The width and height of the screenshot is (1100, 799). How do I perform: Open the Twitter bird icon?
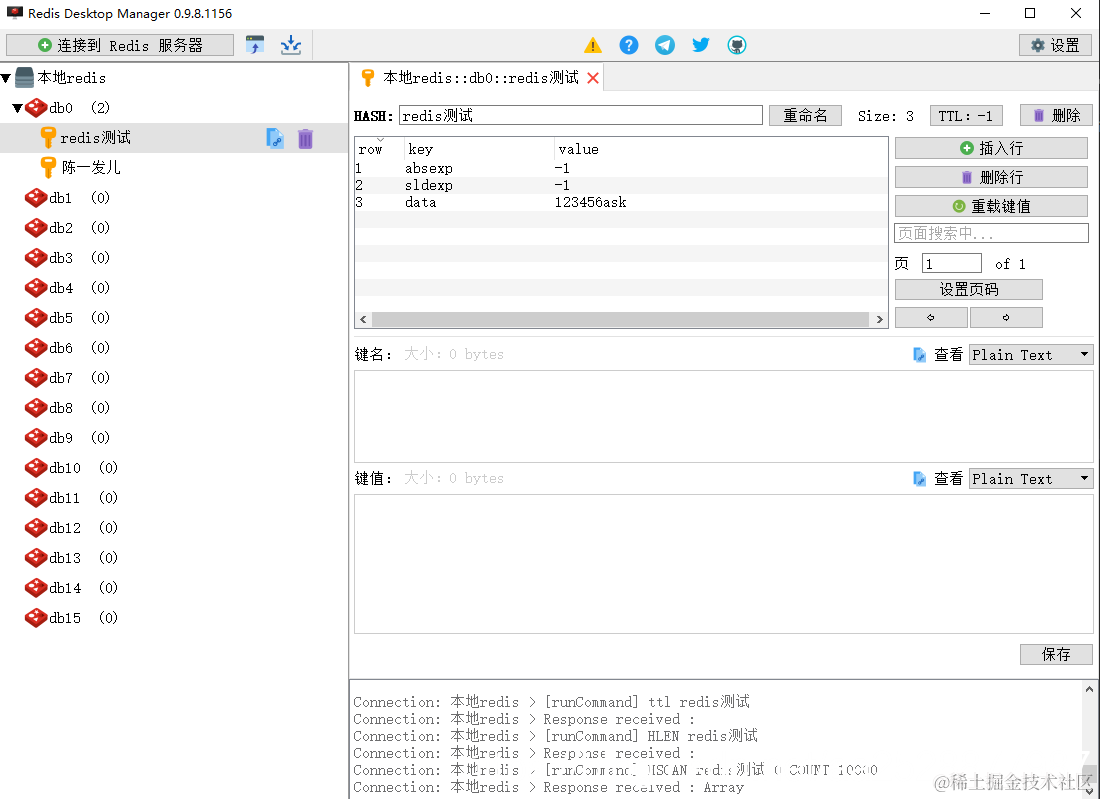coord(700,45)
